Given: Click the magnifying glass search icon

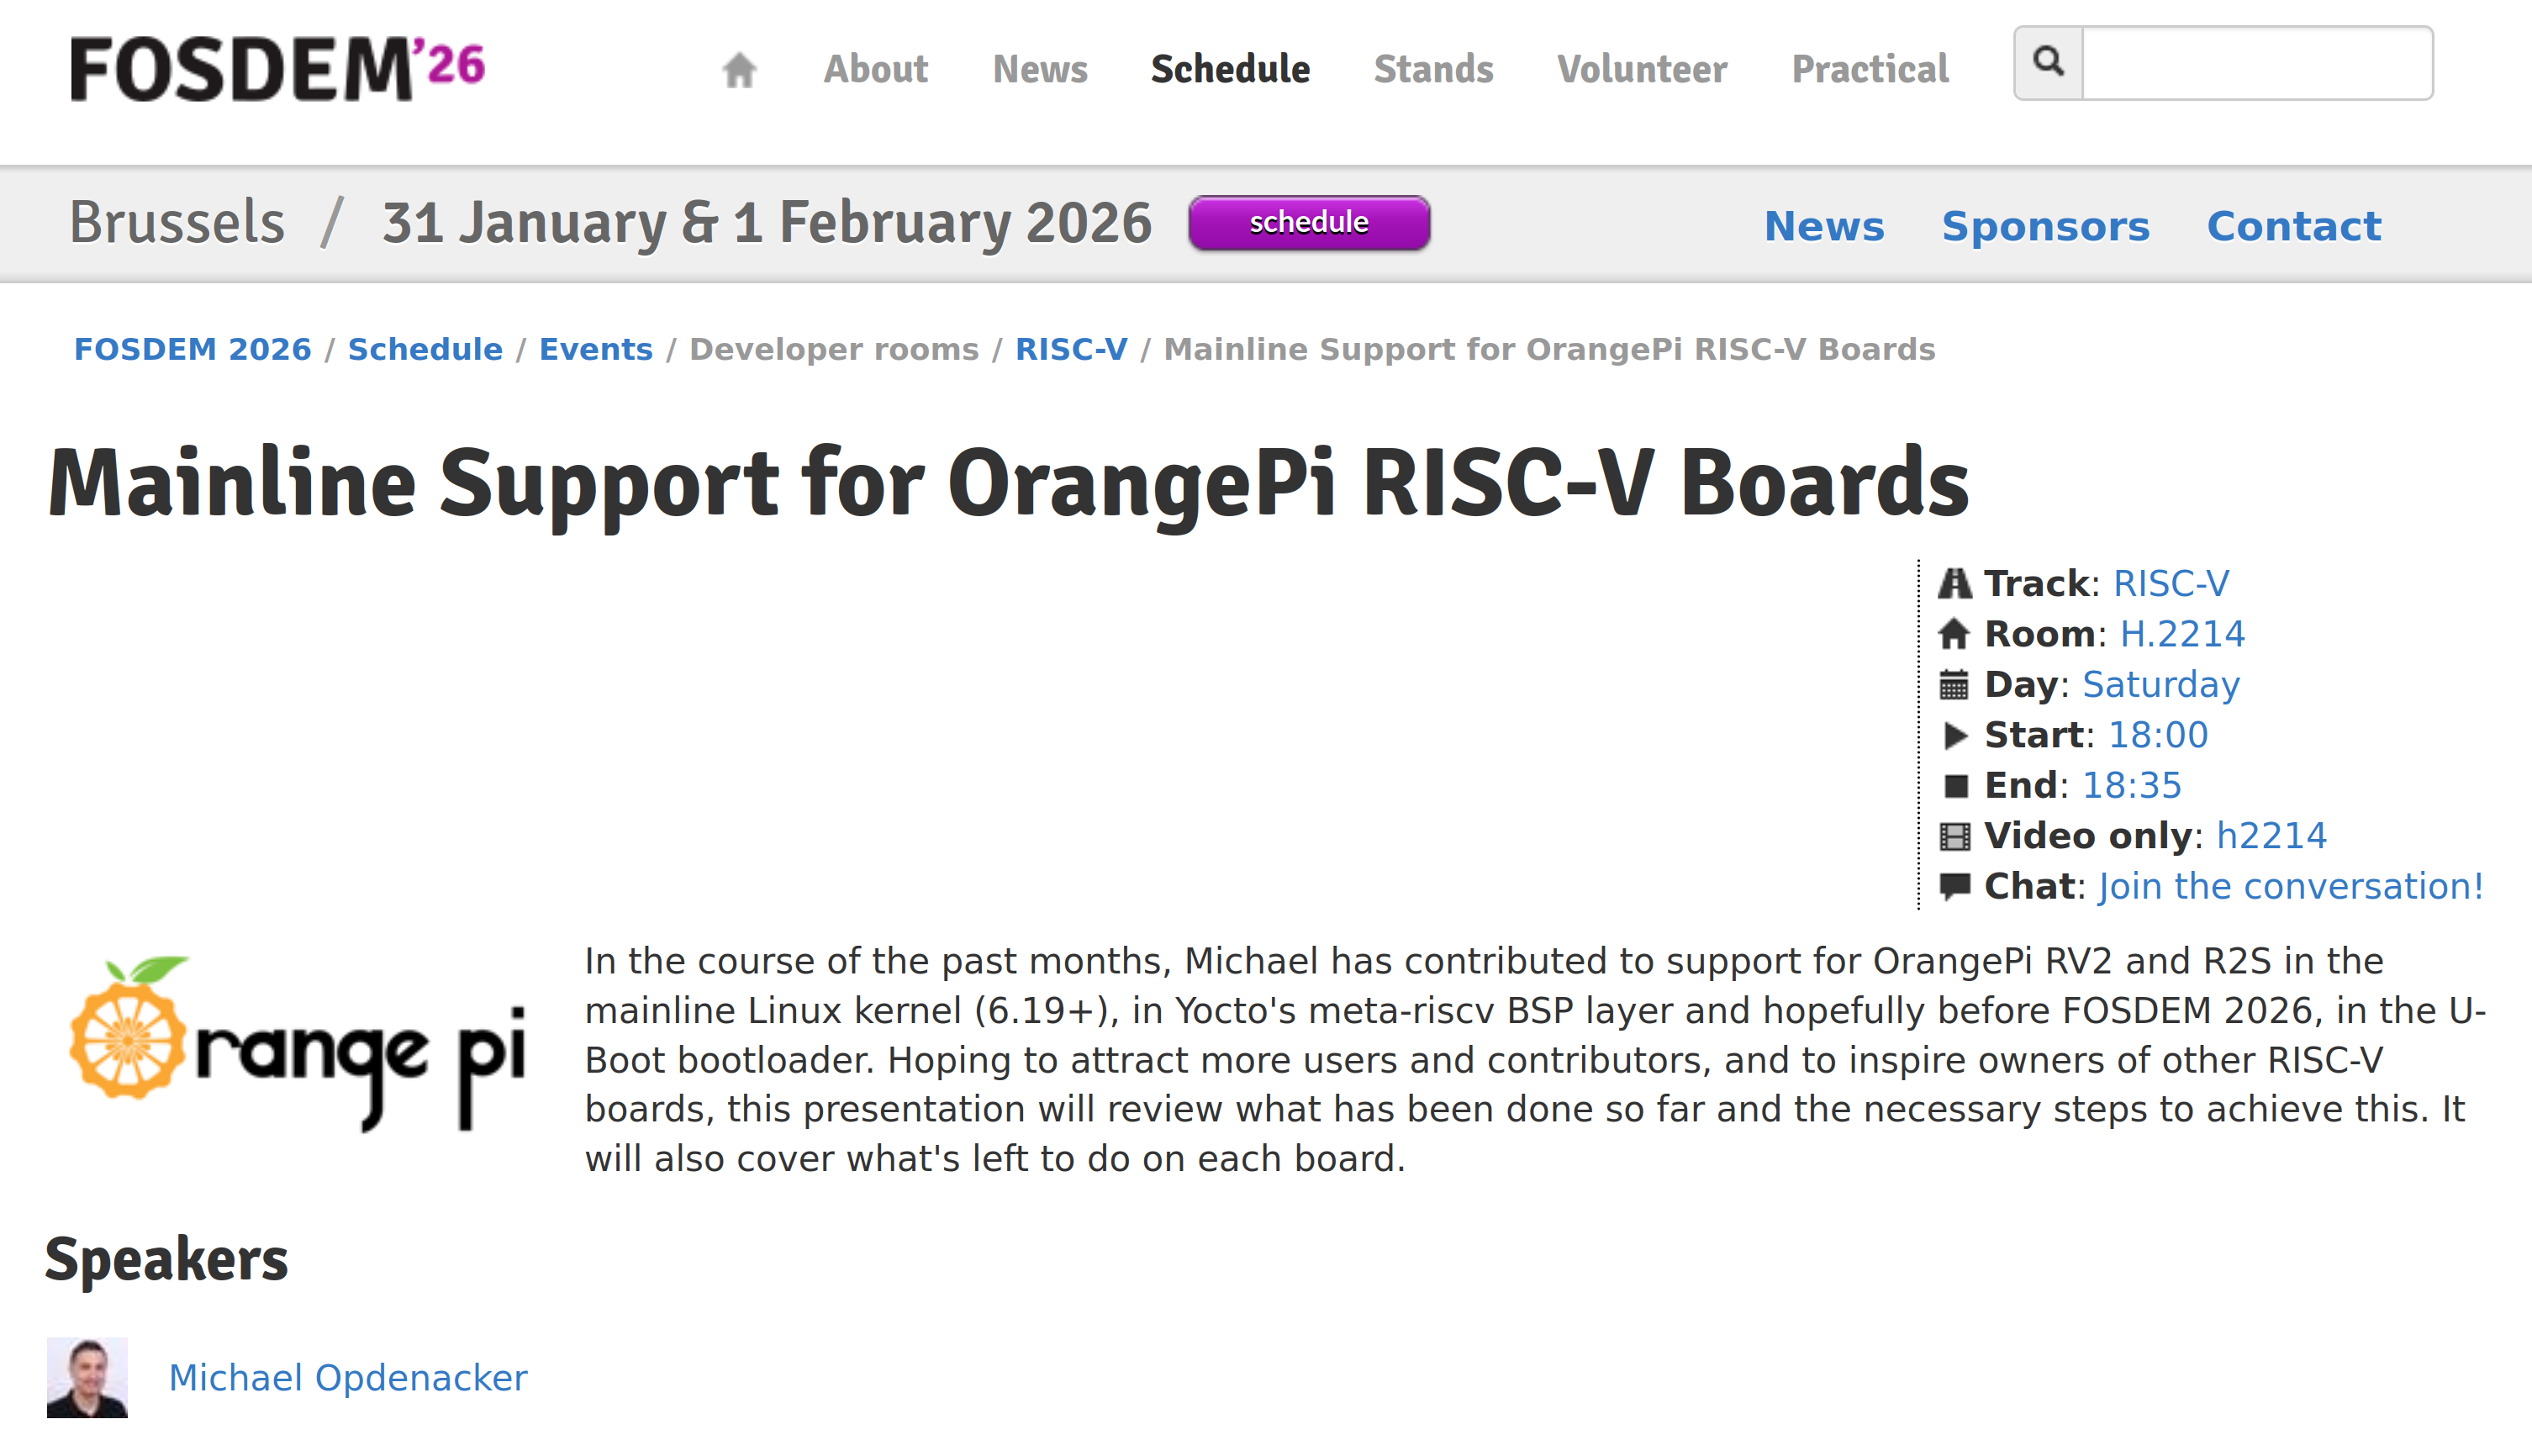Looking at the screenshot, I should click(x=2048, y=63).
